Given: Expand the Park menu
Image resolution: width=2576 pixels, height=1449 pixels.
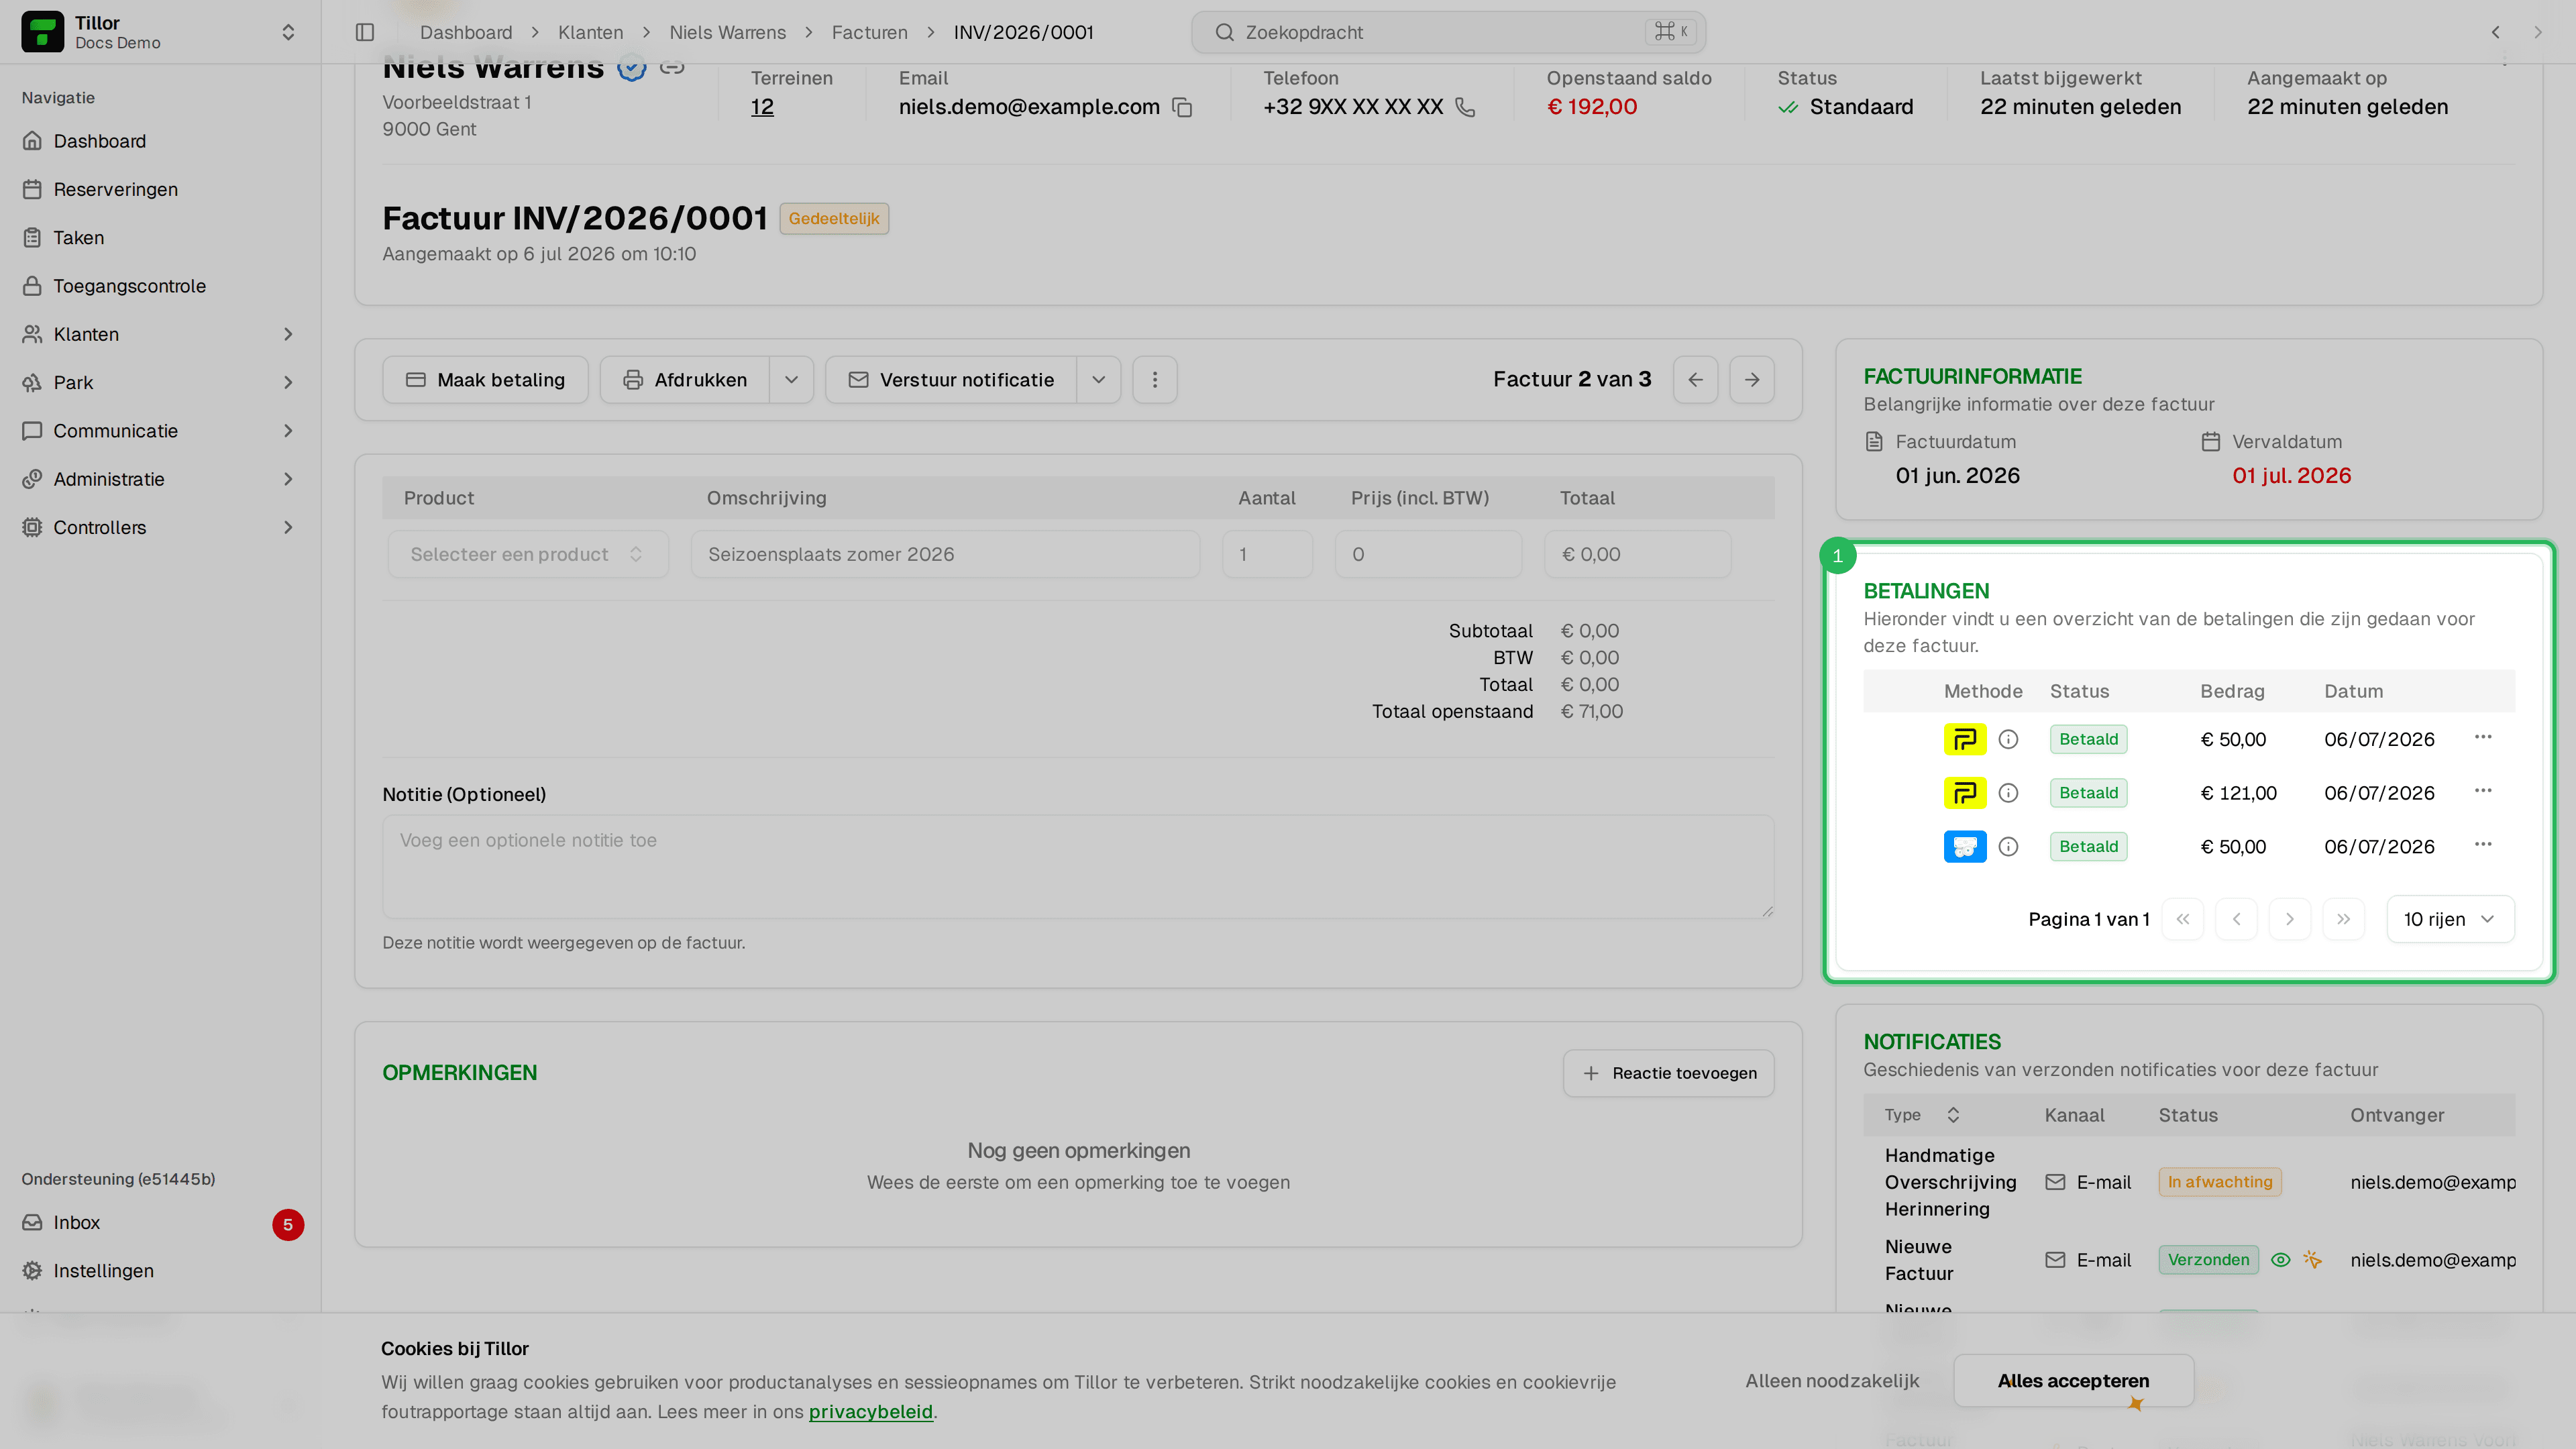Looking at the screenshot, I should [160, 383].
